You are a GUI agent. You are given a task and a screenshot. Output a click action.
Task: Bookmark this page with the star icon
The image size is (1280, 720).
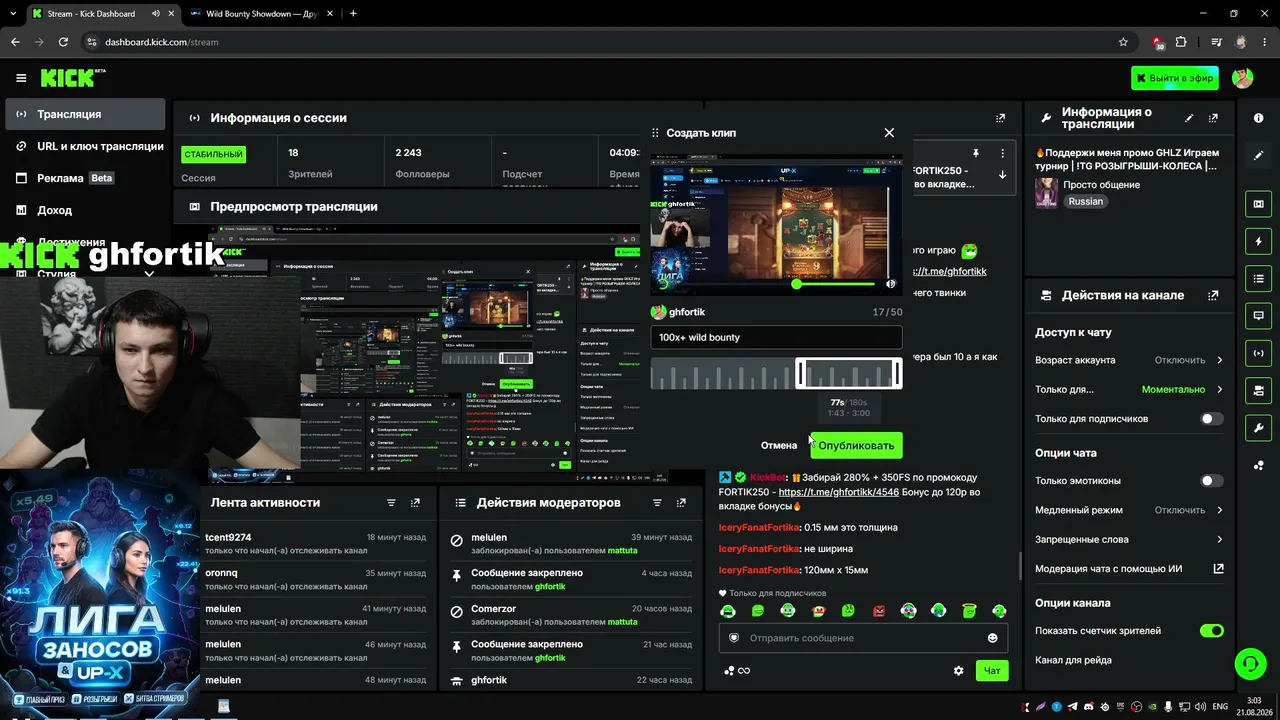click(1123, 42)
